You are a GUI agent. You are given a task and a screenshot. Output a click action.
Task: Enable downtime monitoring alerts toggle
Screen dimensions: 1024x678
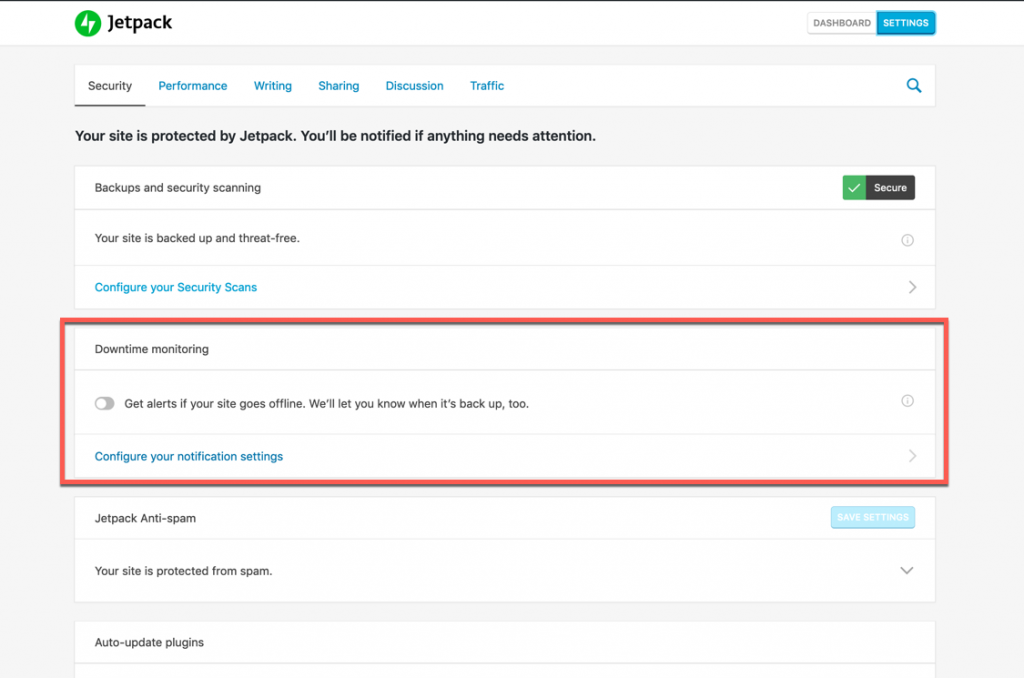tap(104, 404)
